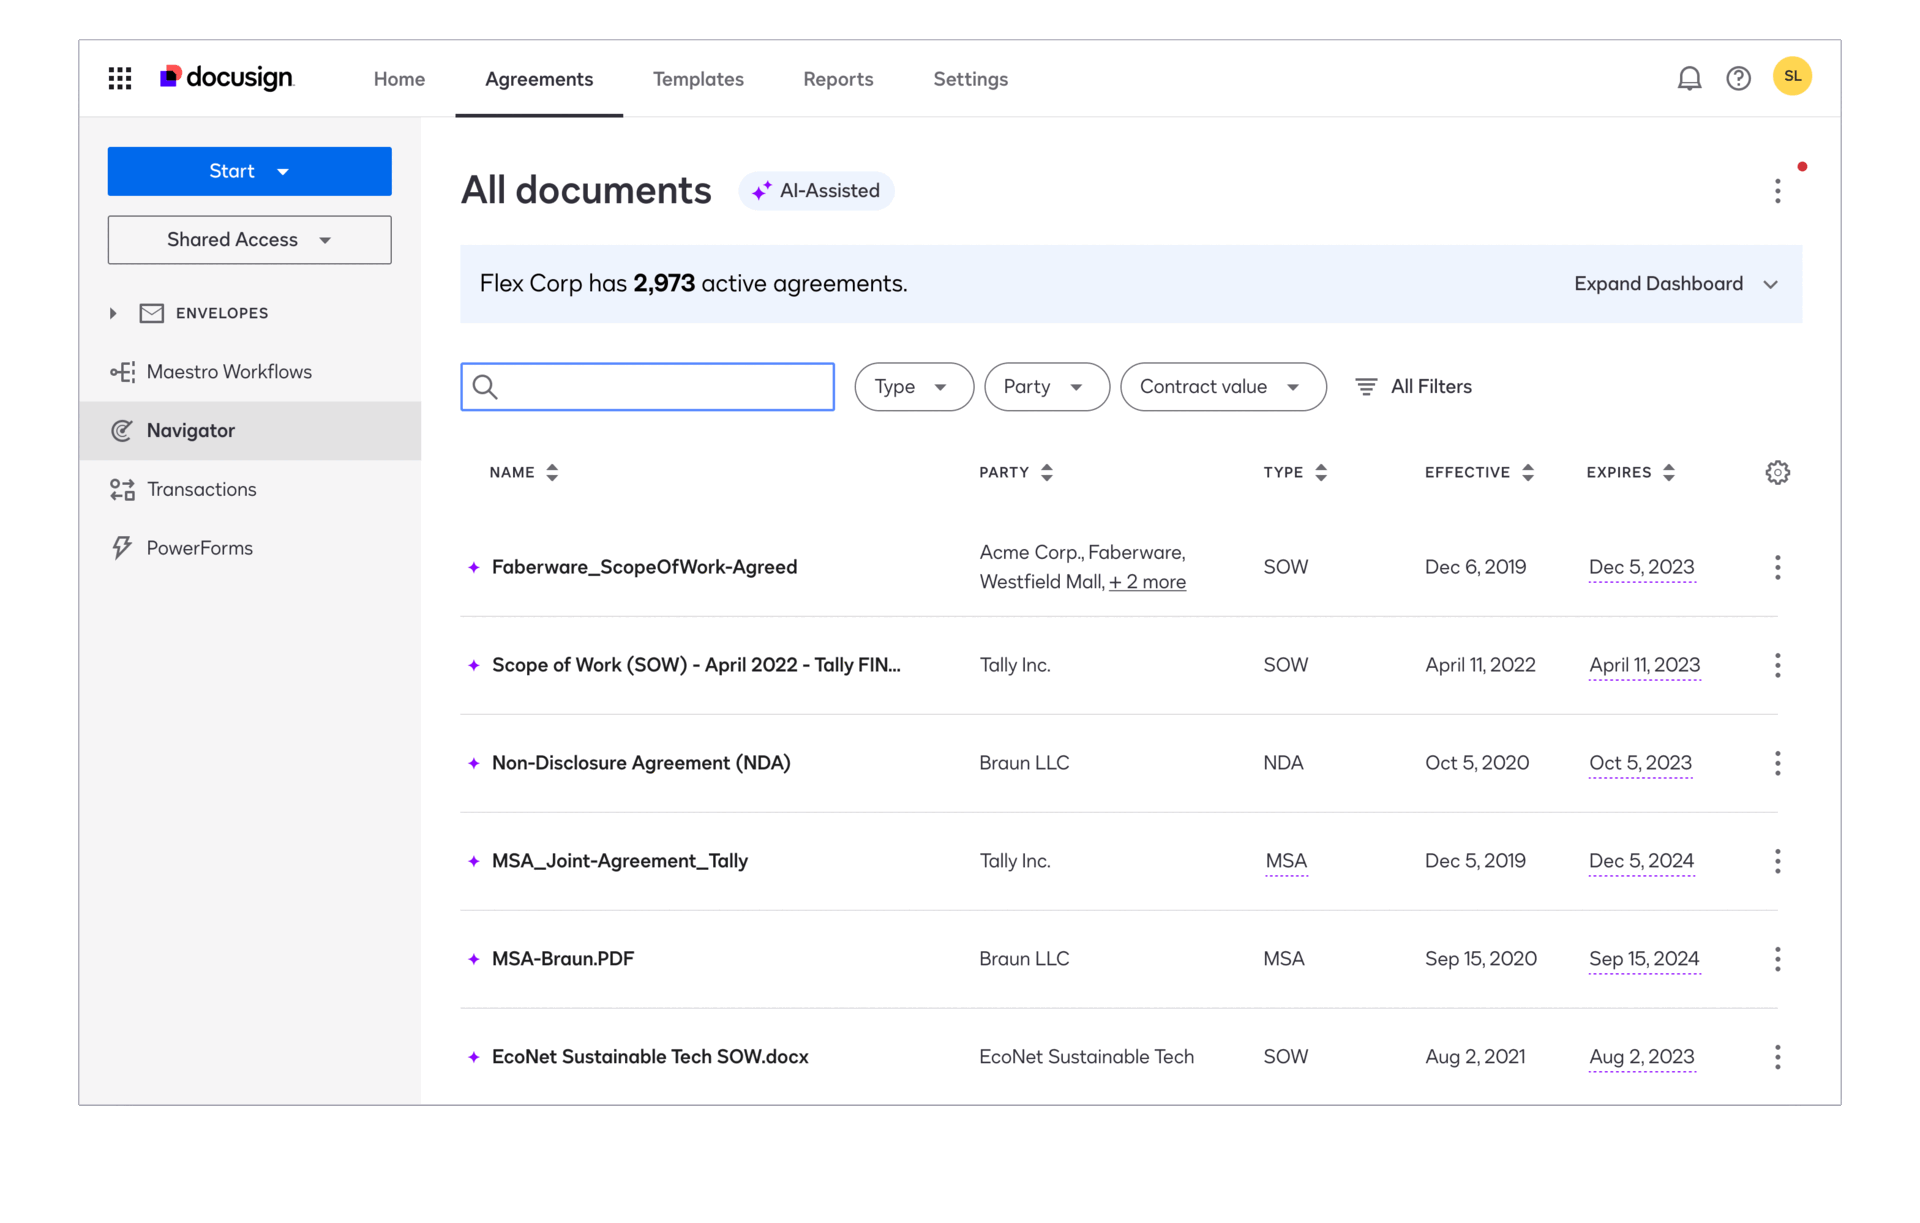Open column settings gear icon
This screenshot has width=1920, height=1223.
(x=1777, y=472)
